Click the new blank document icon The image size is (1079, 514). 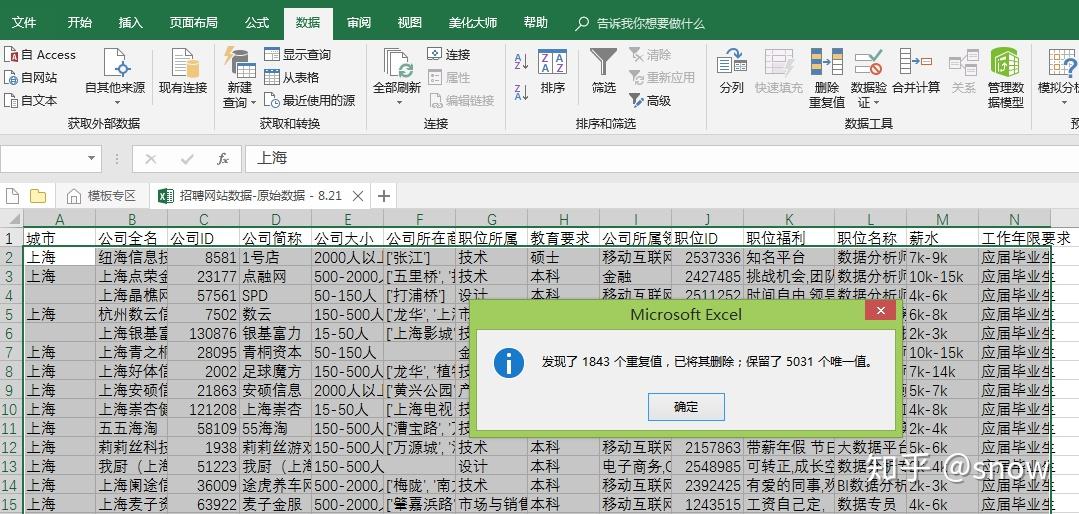(x=12, y=196)
